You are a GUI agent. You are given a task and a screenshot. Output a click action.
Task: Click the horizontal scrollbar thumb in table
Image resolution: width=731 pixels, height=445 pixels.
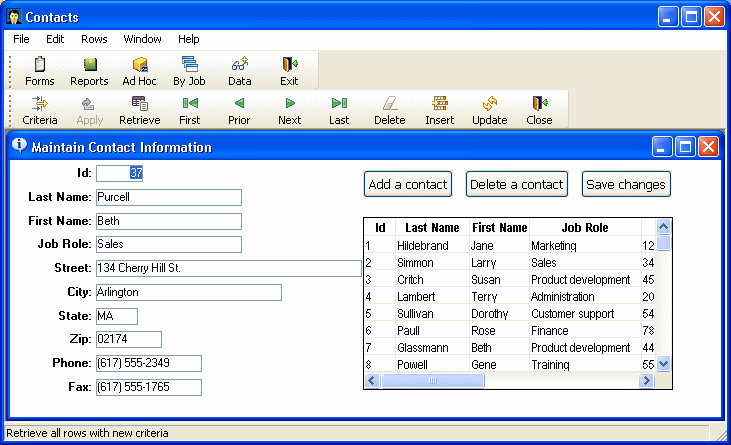coord(433,381)
